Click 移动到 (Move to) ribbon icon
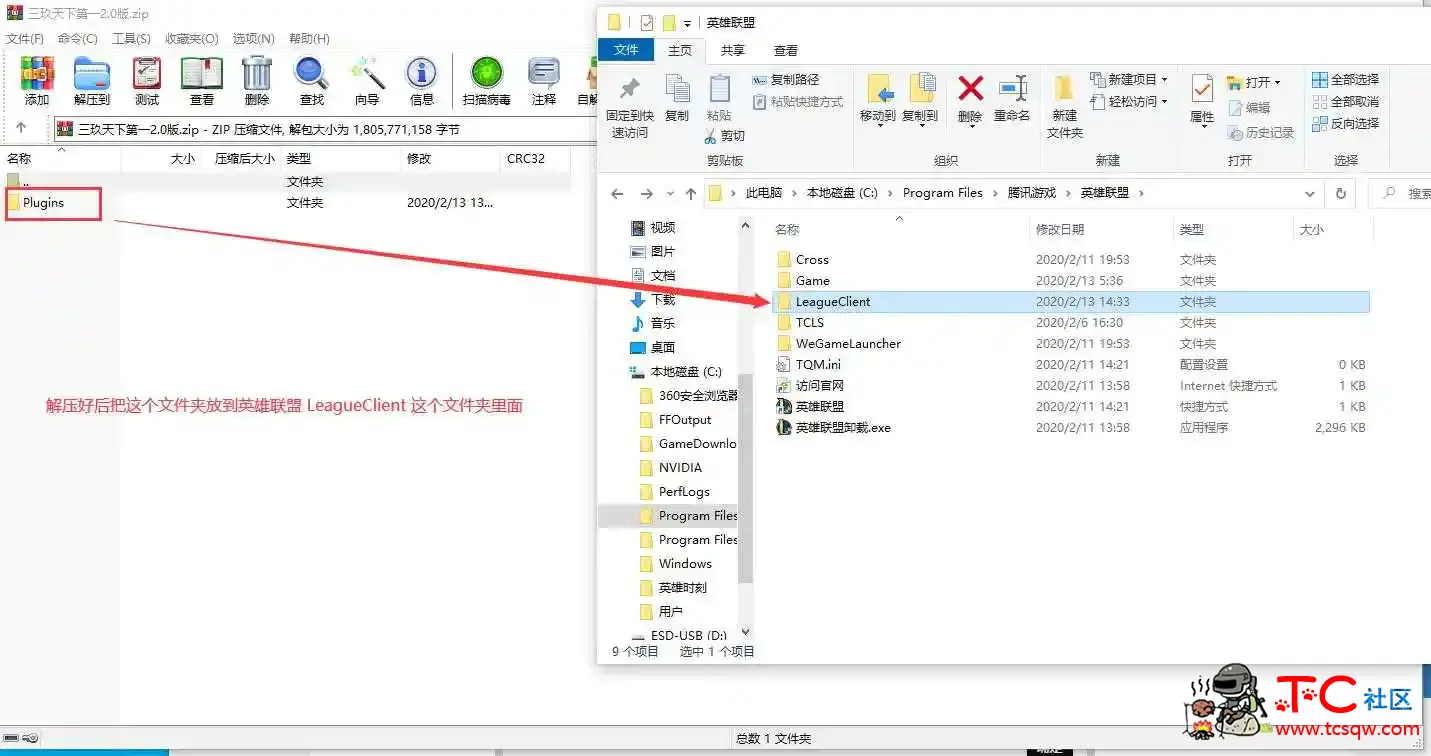 [x=878, y=98]
